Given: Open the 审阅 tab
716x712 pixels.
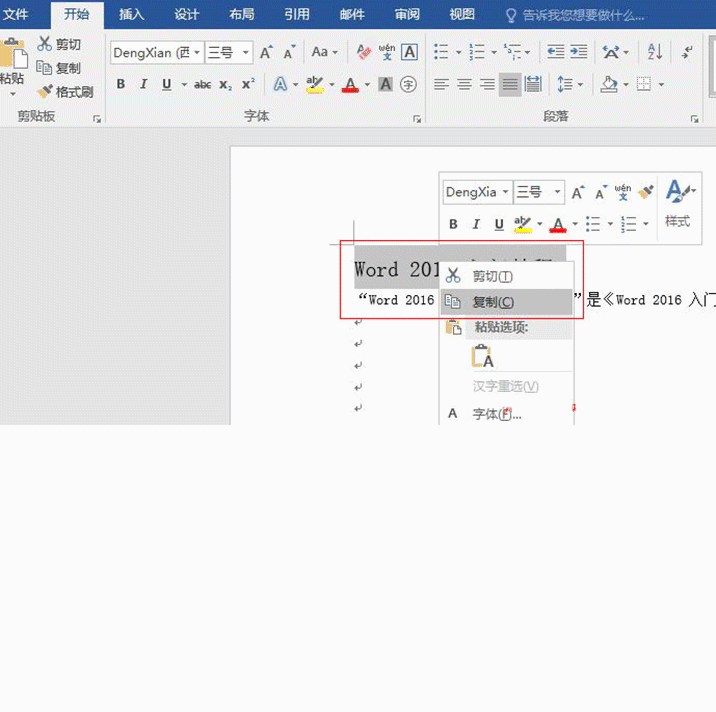Looking at the screenshot, I should click(407, 14).
